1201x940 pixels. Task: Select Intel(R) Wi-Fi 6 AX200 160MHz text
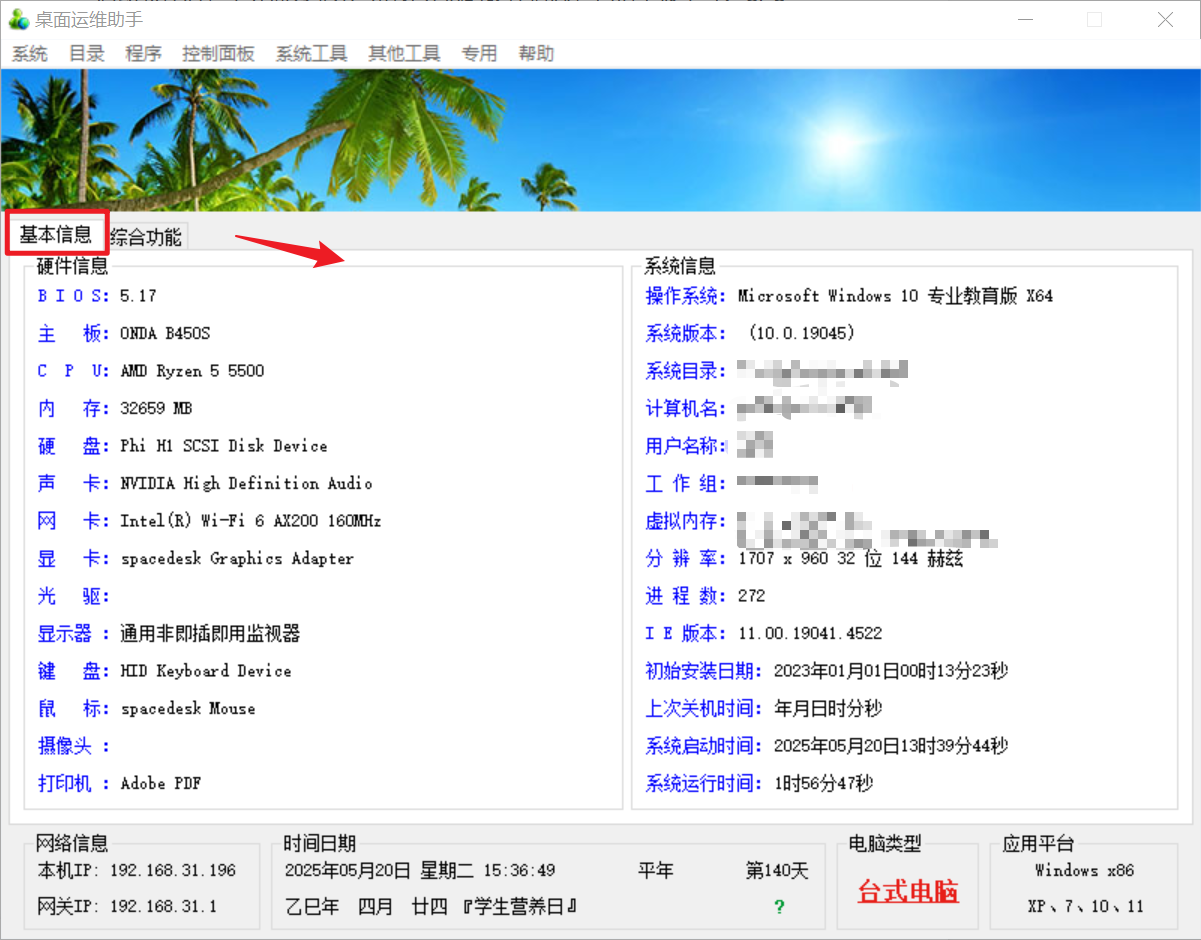251,521
